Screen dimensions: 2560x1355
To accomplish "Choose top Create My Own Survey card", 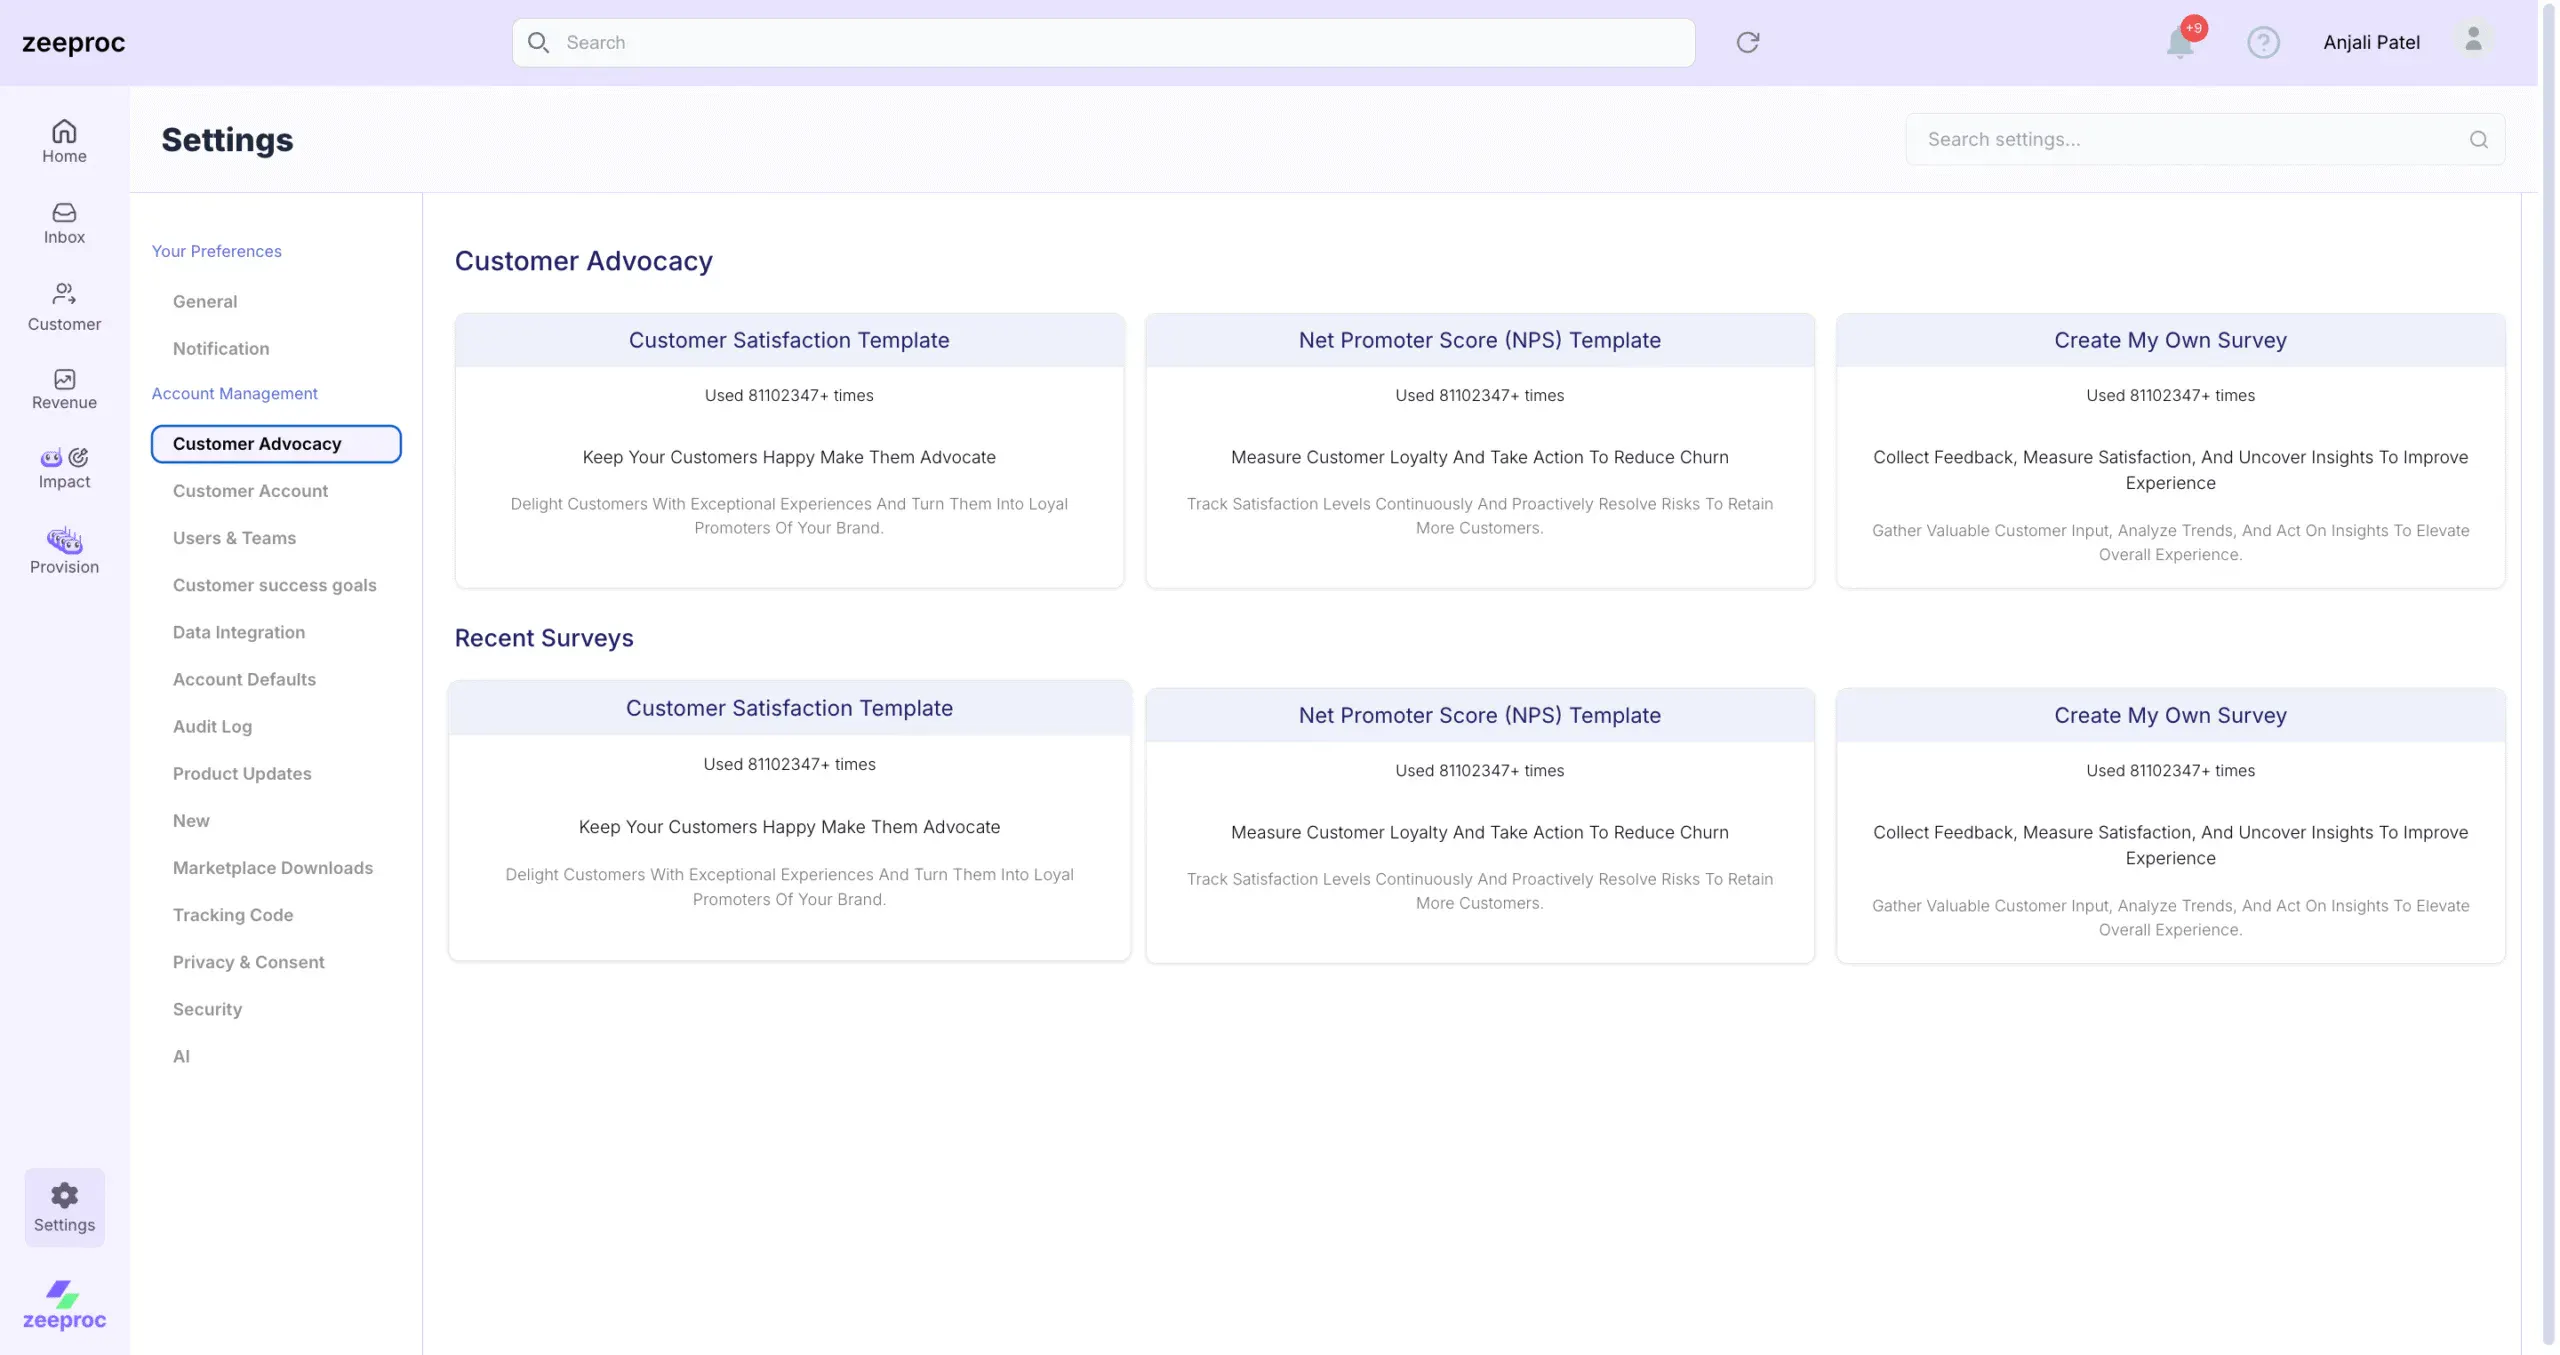I will pyautogui.click(x=2170, y=450).
